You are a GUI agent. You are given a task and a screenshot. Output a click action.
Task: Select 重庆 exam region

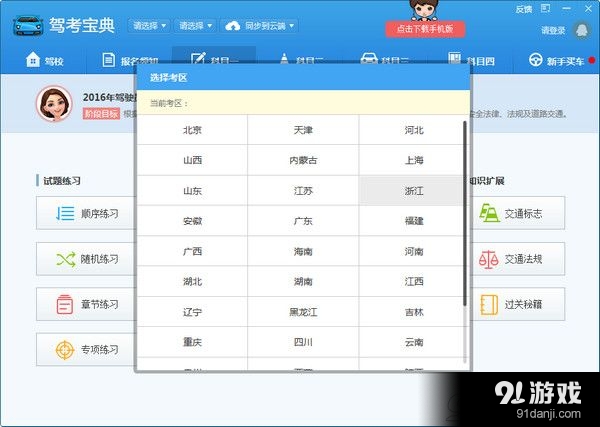192,342
